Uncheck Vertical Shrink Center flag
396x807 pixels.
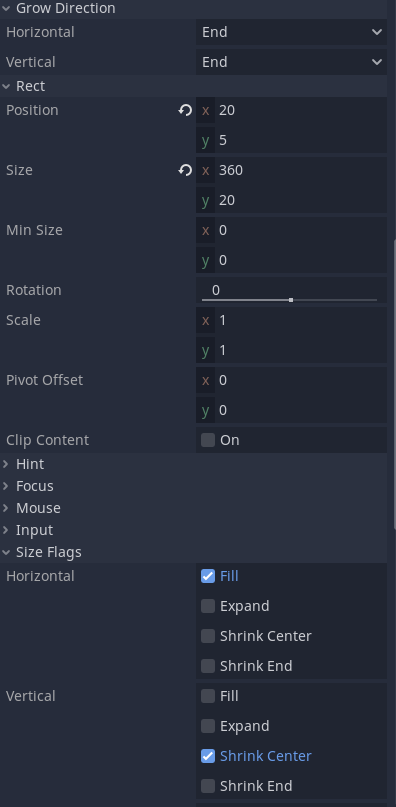[208, 756]
